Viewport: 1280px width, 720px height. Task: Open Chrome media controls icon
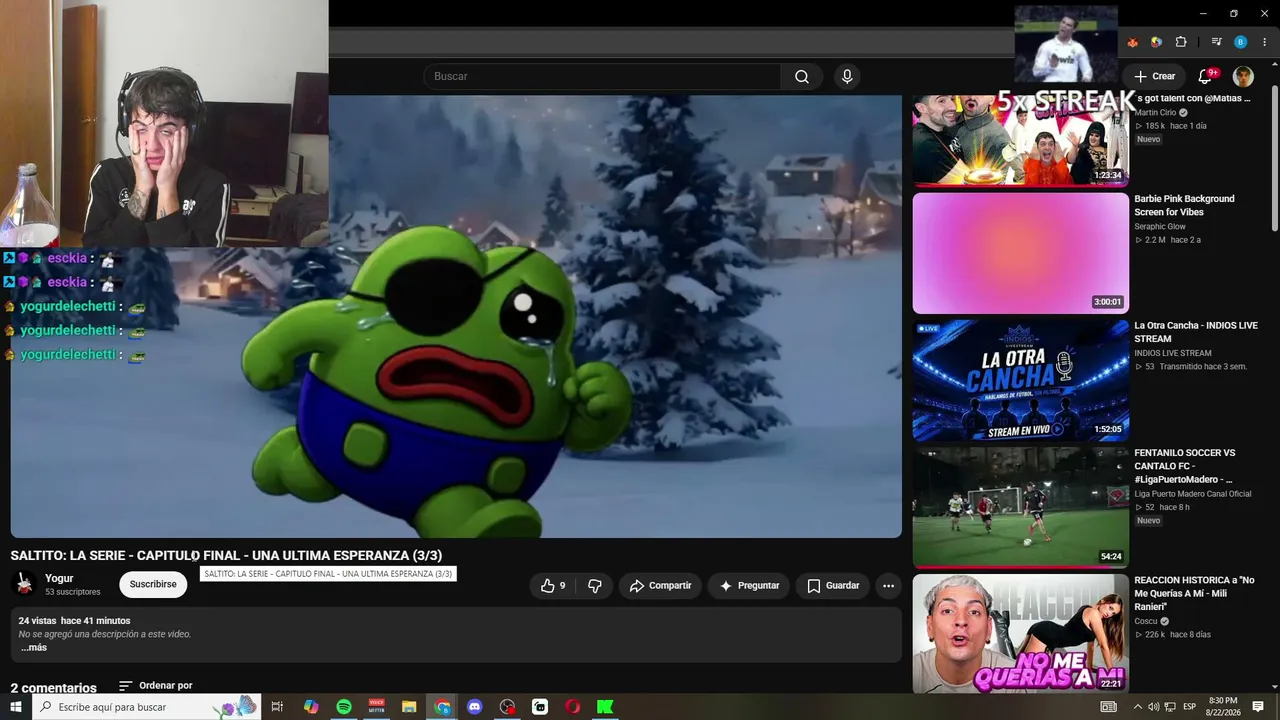click(1216, 42)
